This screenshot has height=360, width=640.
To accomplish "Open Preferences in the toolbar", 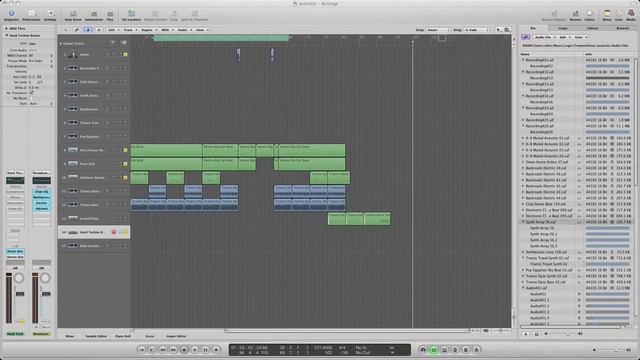I will [x=31, y=16].
